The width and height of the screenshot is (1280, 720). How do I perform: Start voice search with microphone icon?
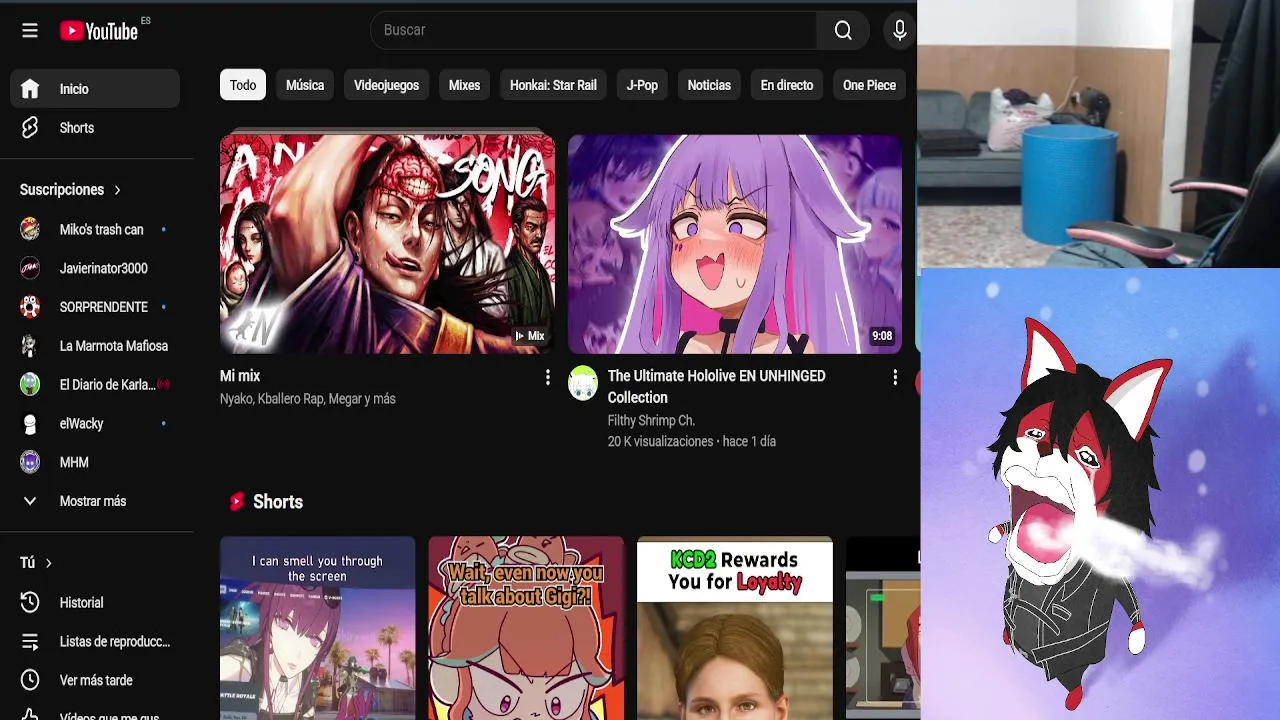coord(899,31)
